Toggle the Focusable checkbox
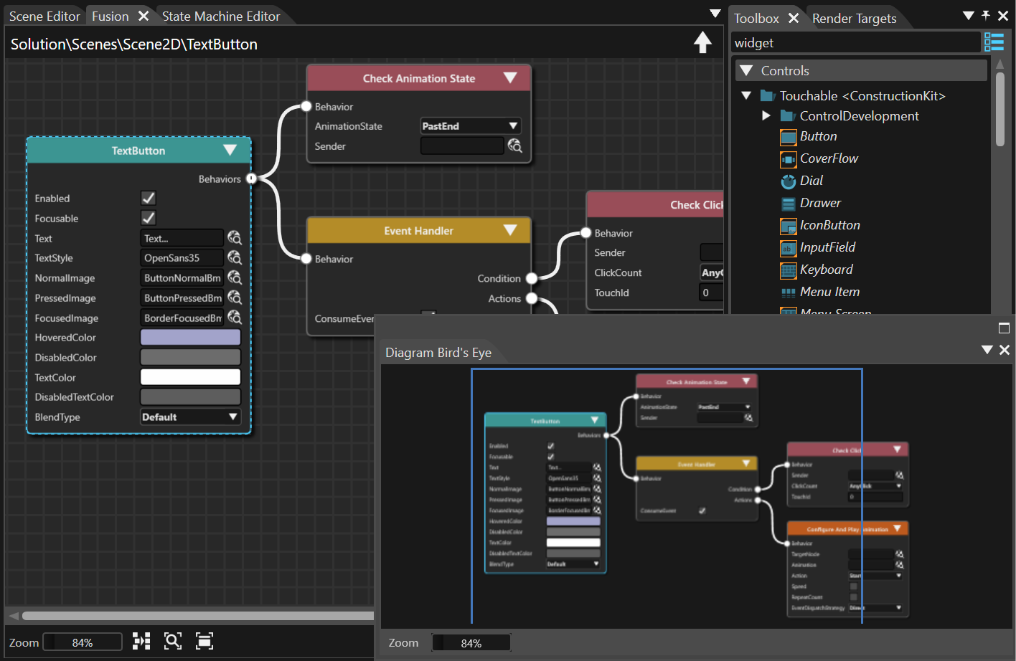Screen dimensions: 1016x661 tap(148, 218)
